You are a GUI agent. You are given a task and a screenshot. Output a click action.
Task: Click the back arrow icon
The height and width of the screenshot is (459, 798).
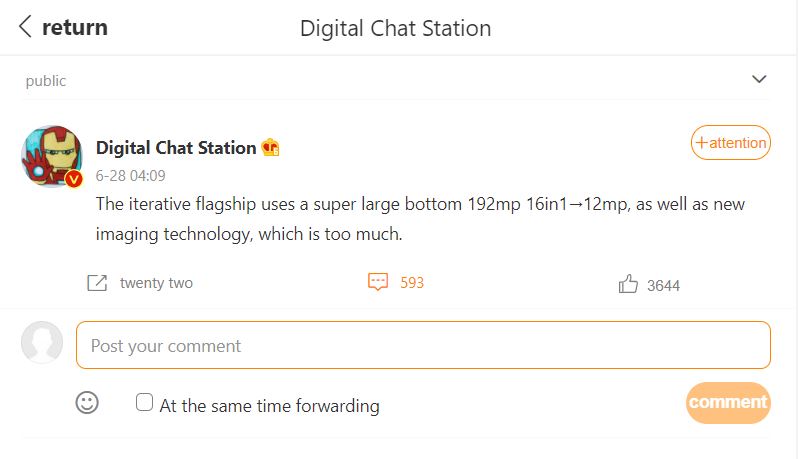(25, 27)
